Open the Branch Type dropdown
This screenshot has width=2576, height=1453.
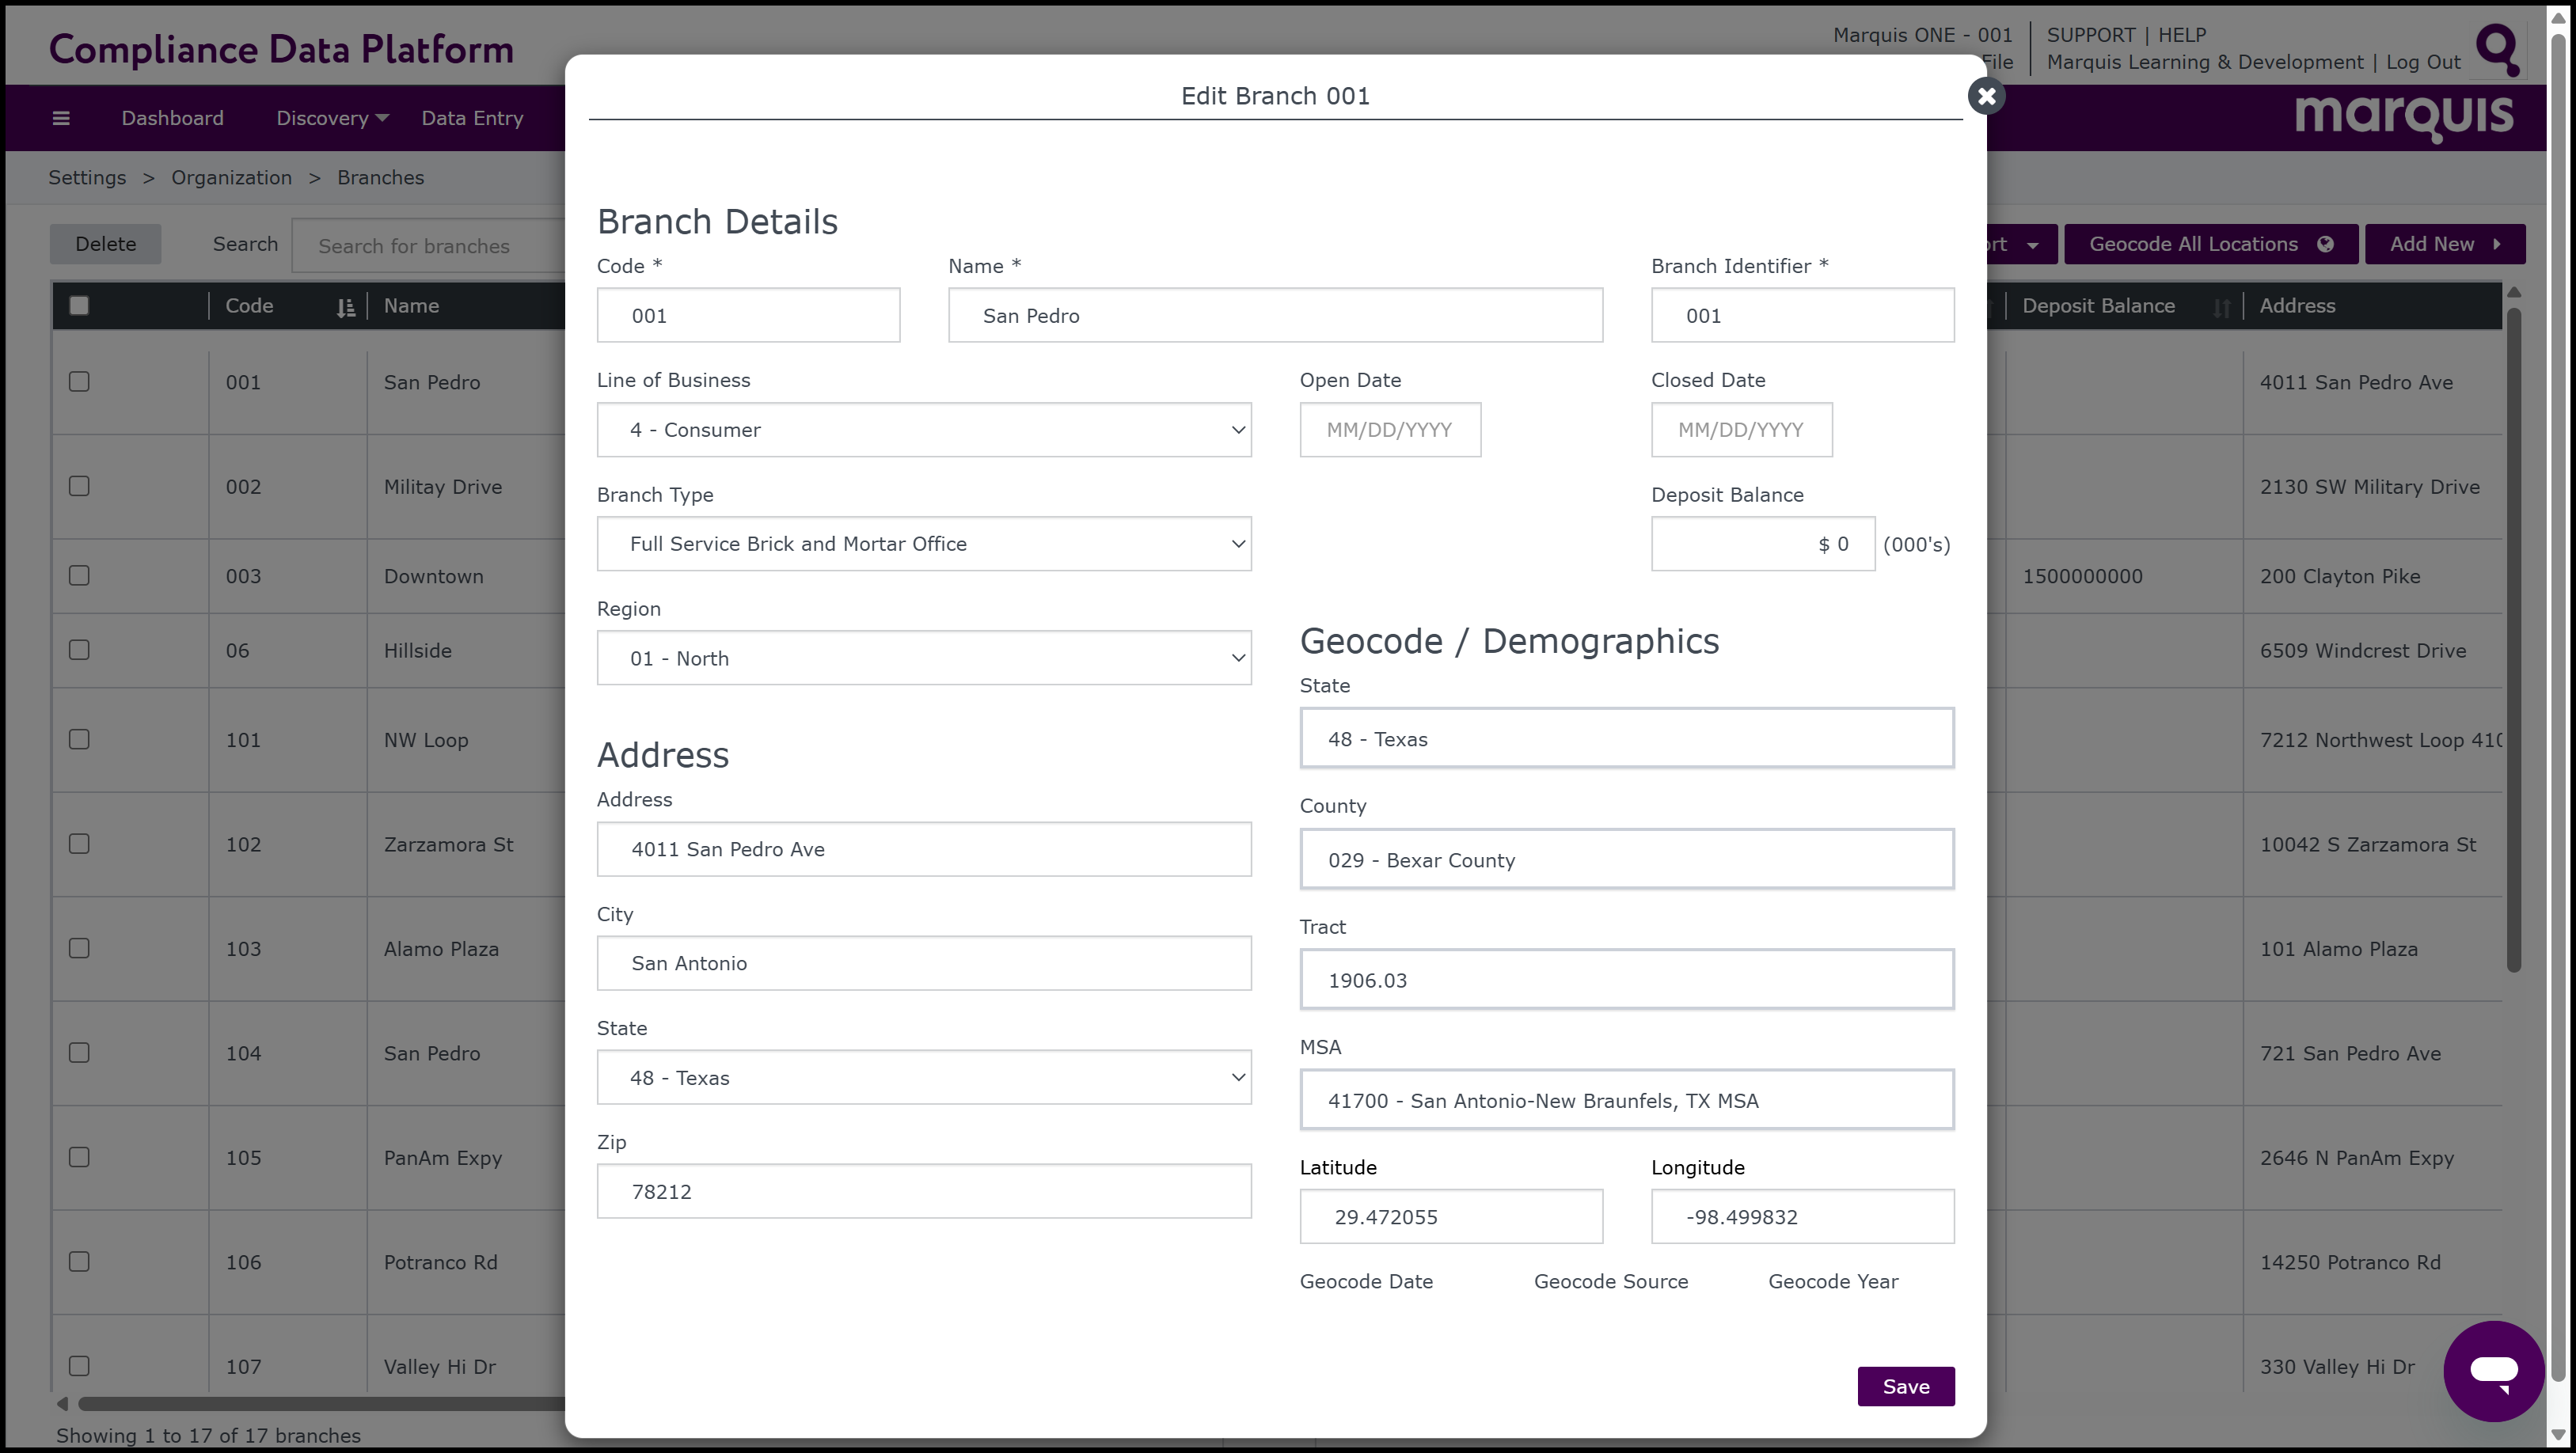923,544
